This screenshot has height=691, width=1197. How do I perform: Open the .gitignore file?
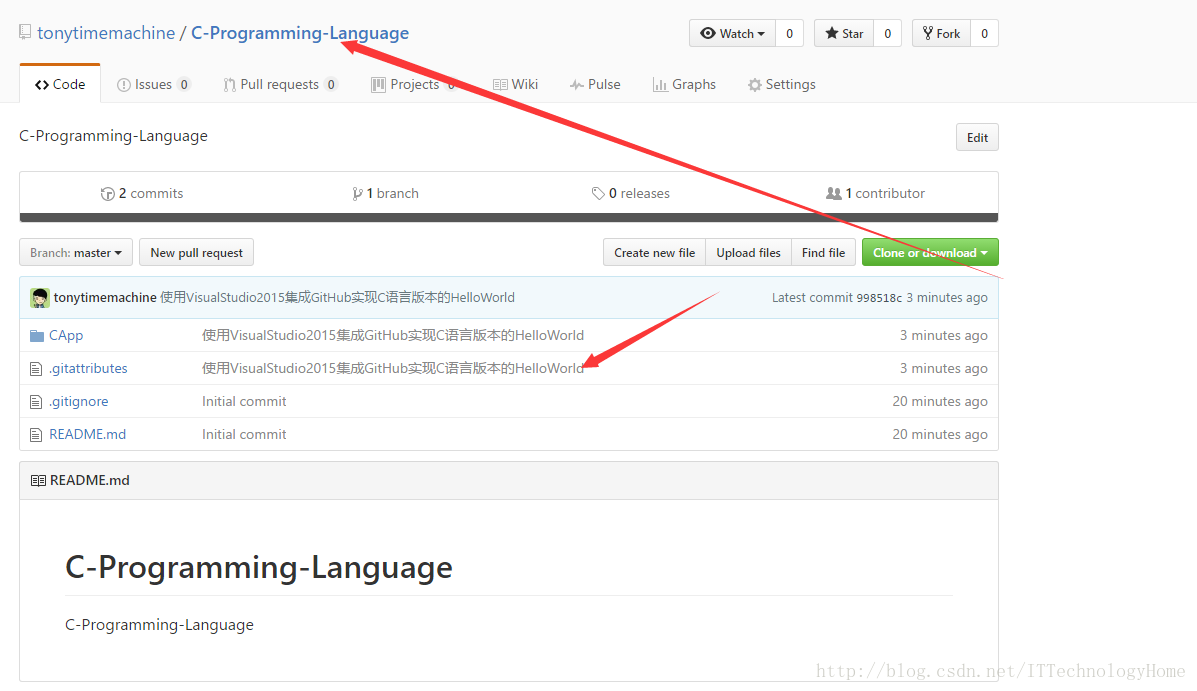79,401
